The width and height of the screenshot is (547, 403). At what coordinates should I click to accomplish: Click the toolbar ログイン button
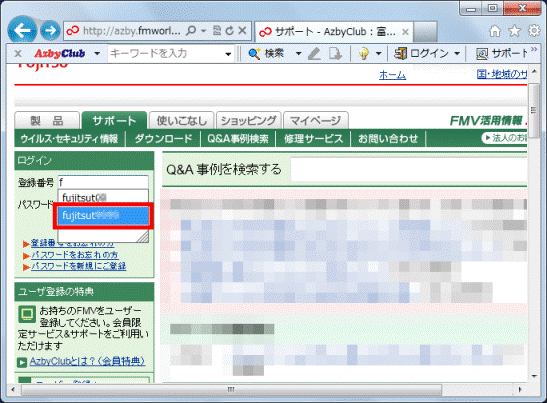pyautogui.click(x=421, y=53)
